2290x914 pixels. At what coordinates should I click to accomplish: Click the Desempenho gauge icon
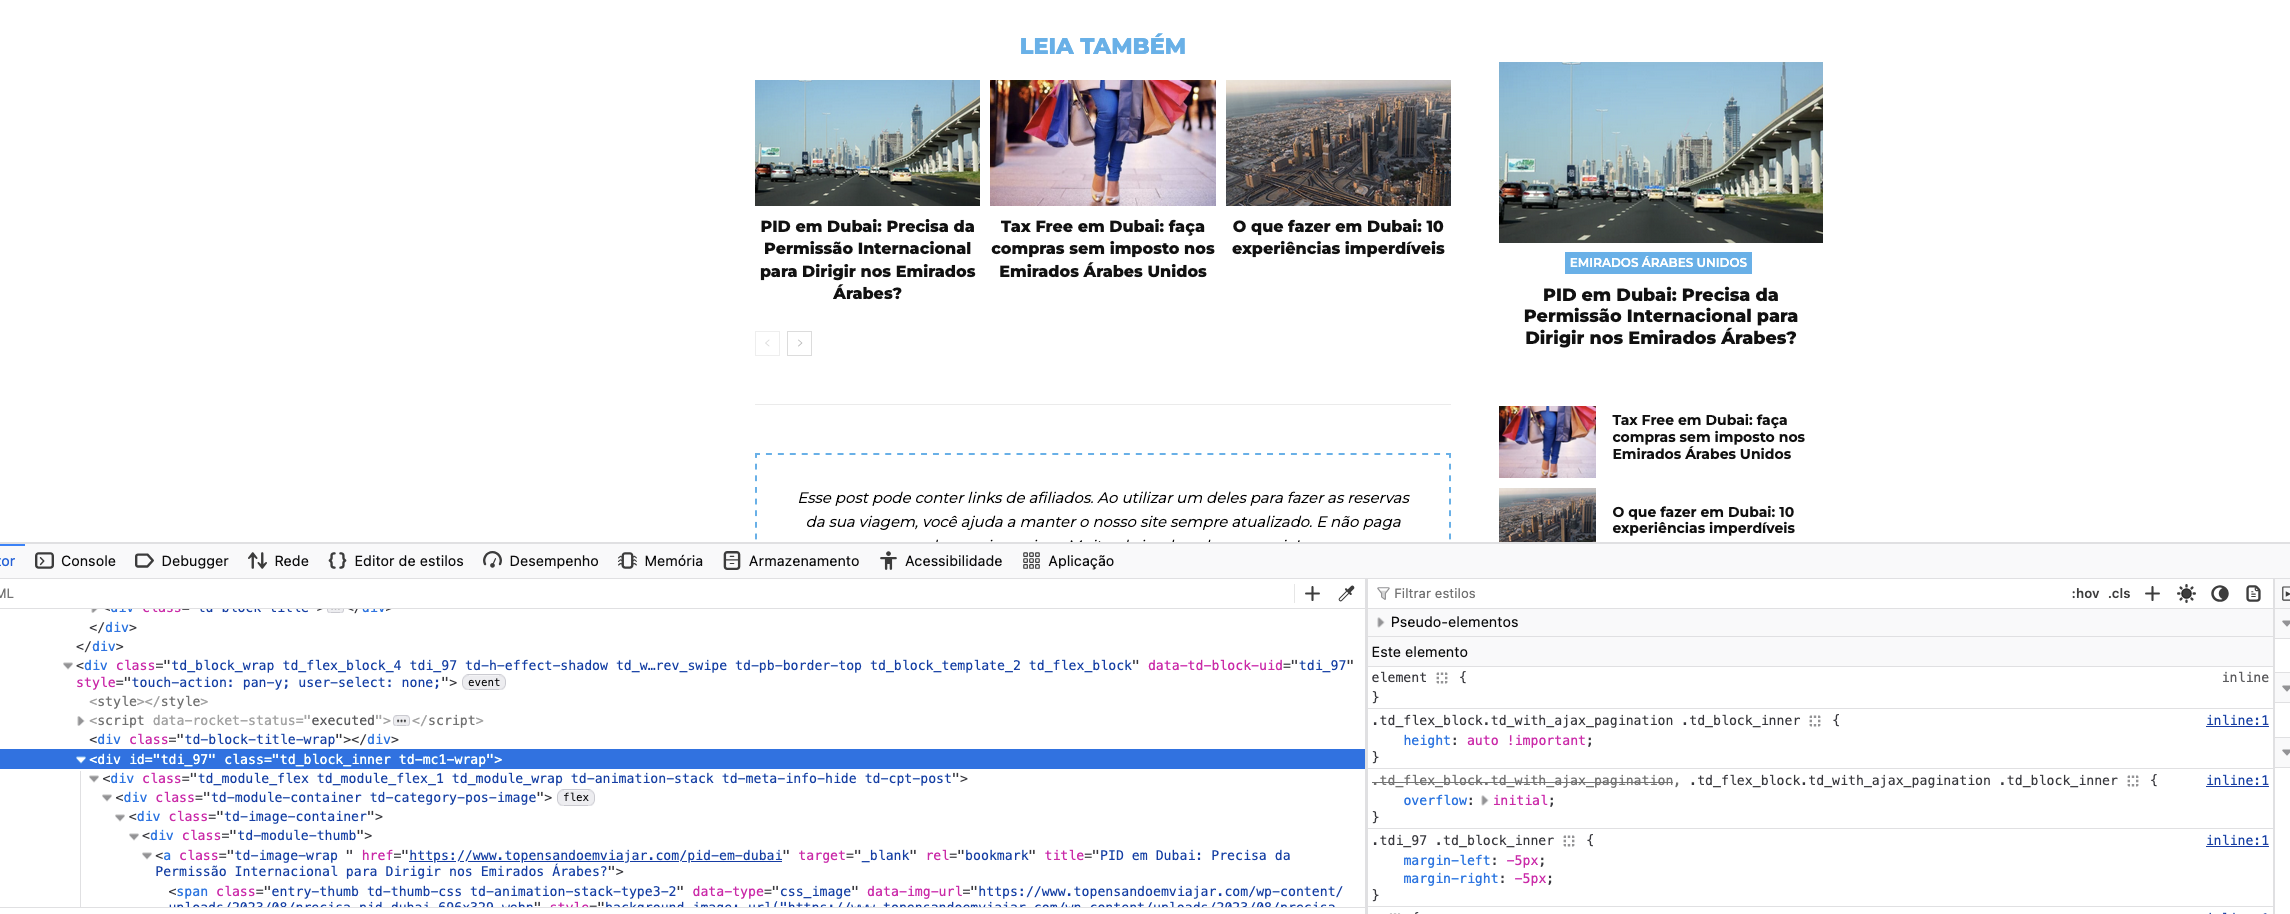tap(492, 561)
